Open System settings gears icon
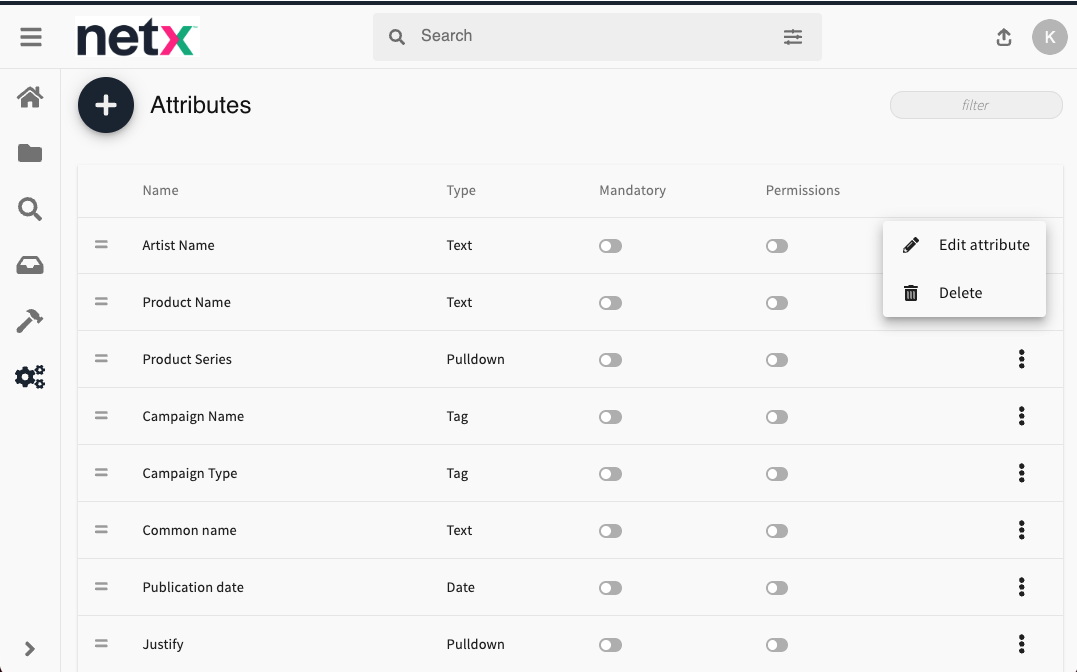1077x672 pixels. coord(30,377)
